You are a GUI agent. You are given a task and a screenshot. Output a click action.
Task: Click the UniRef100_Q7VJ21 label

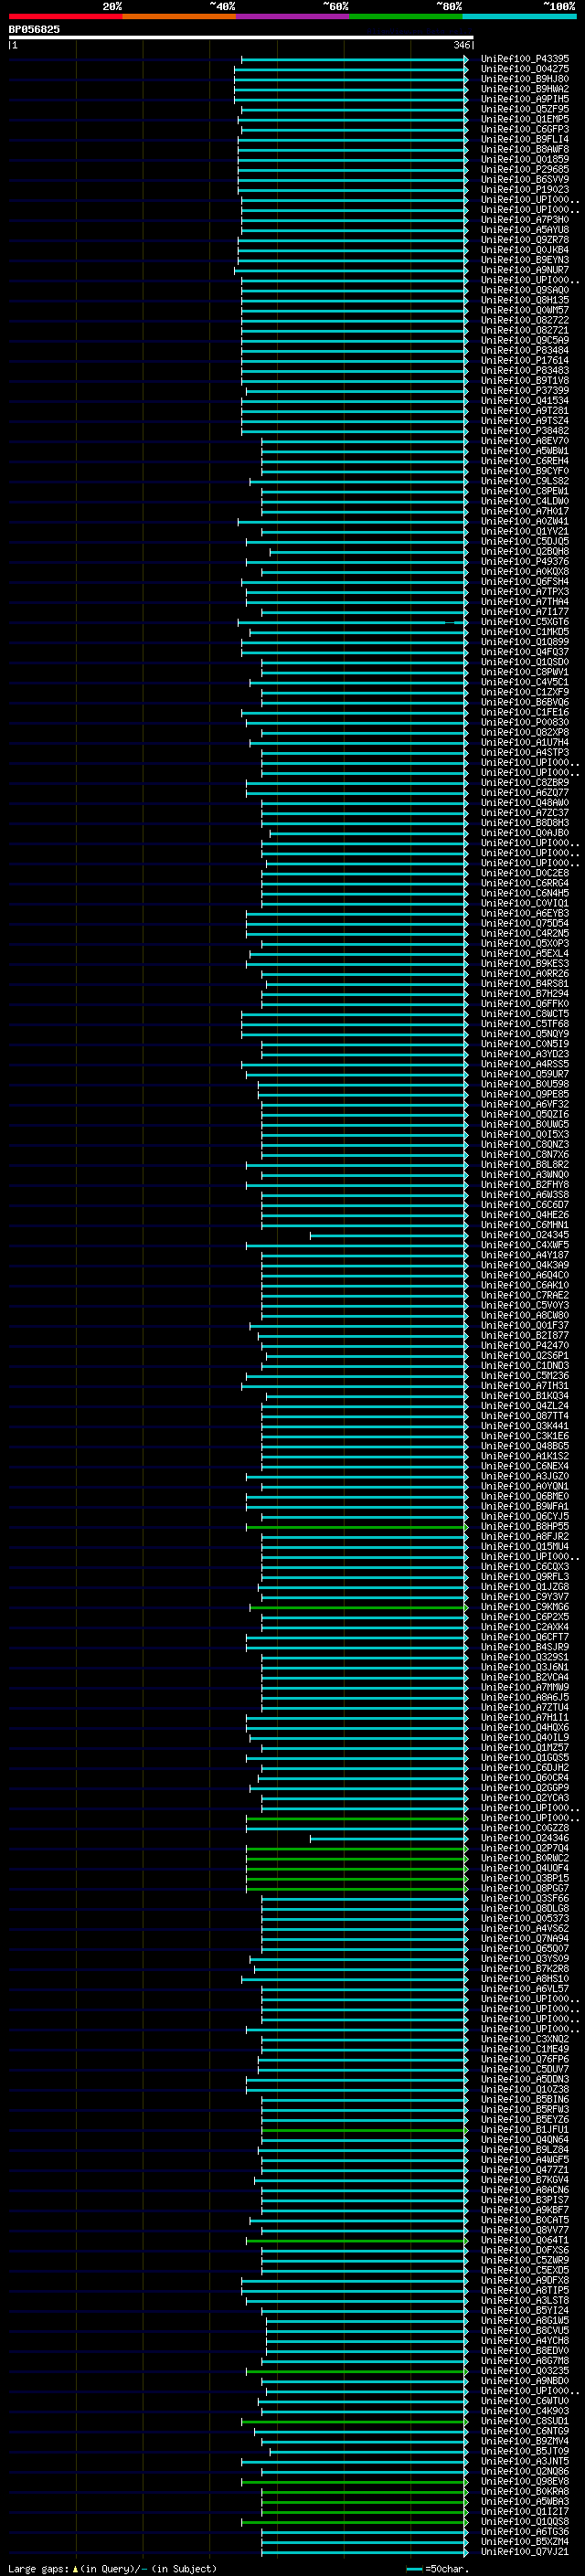(524, 2554)
